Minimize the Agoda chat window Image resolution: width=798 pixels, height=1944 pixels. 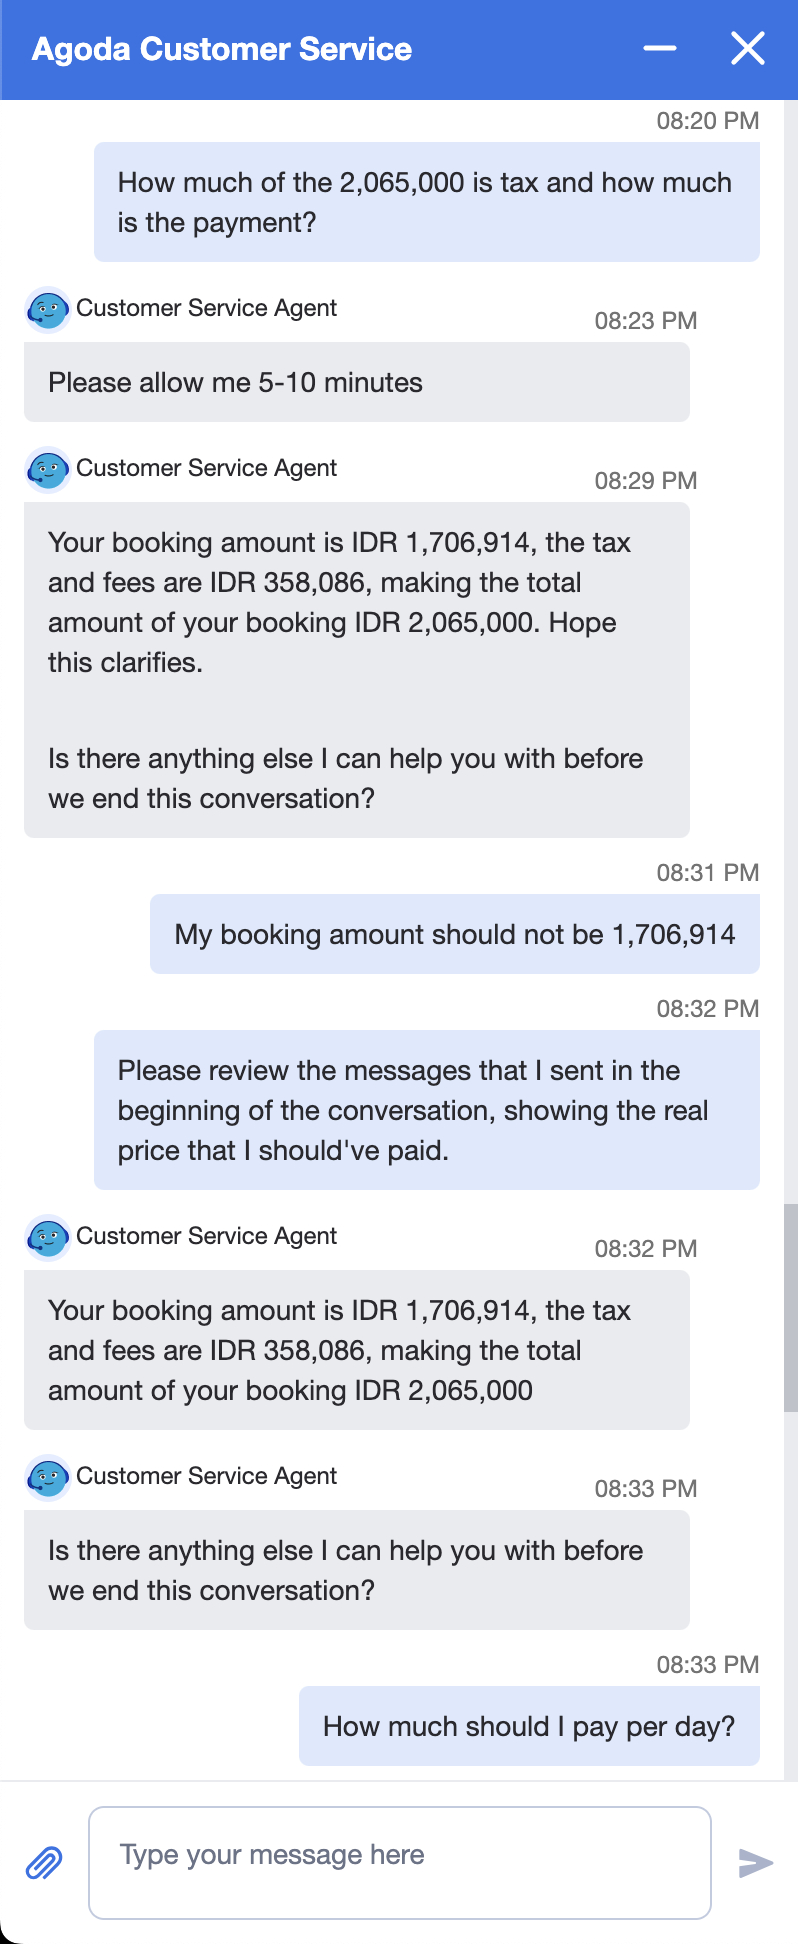pos(660,48)
